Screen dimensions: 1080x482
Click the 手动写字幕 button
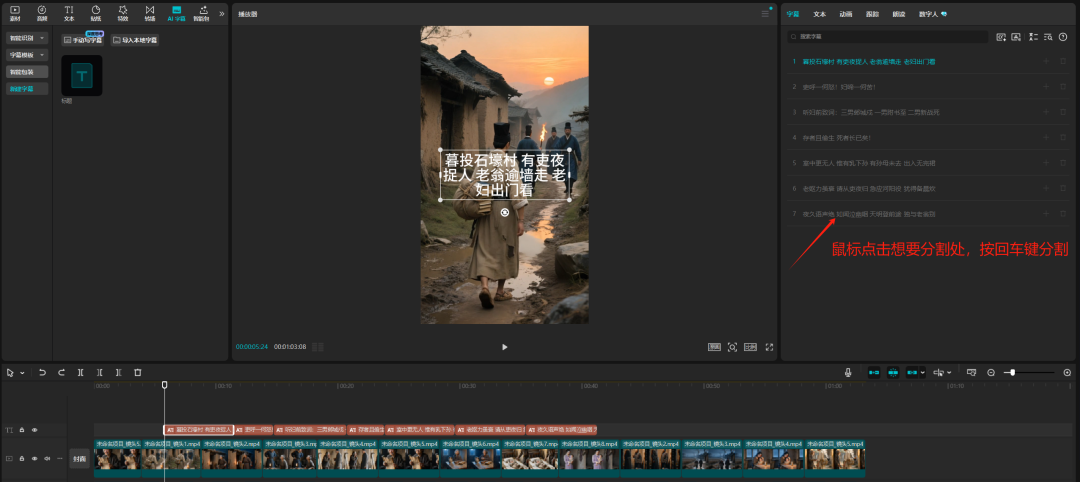(x=83, y=40)
